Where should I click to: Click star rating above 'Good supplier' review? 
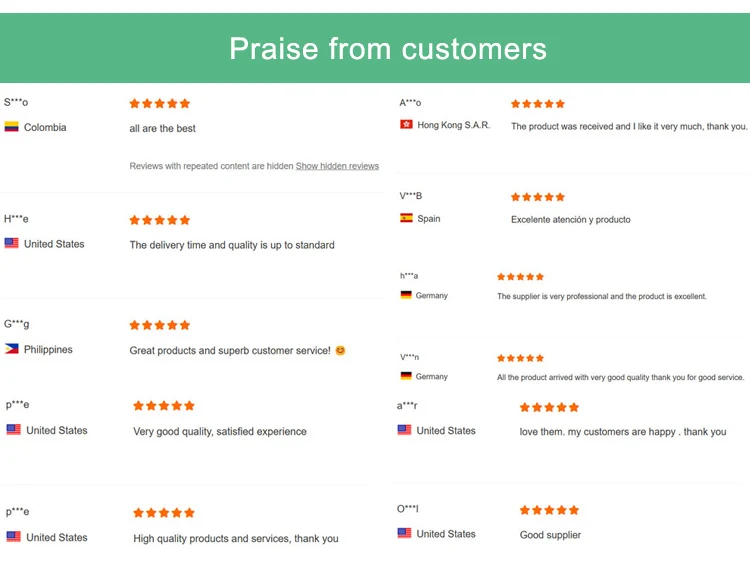coord(549,510)
